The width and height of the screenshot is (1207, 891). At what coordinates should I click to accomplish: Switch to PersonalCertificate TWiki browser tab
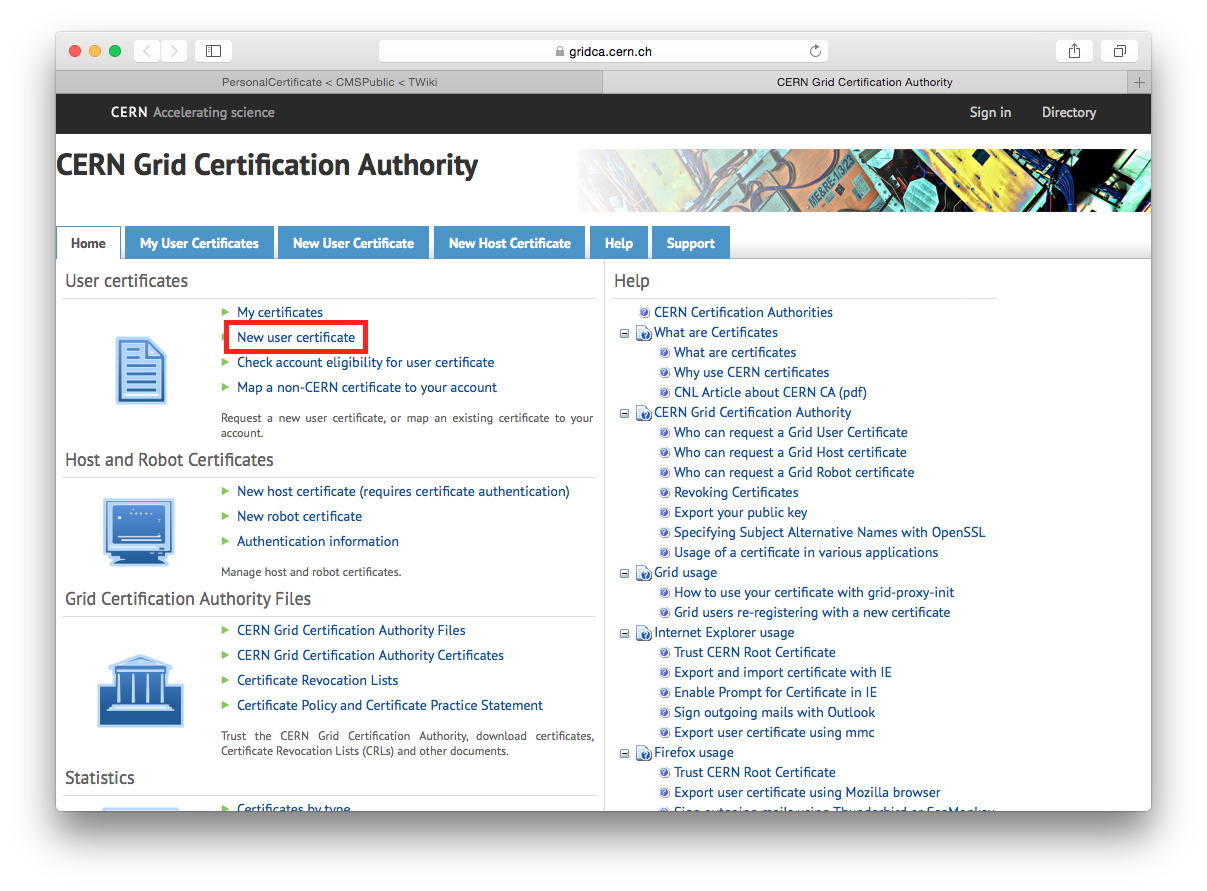pos(328,82)
